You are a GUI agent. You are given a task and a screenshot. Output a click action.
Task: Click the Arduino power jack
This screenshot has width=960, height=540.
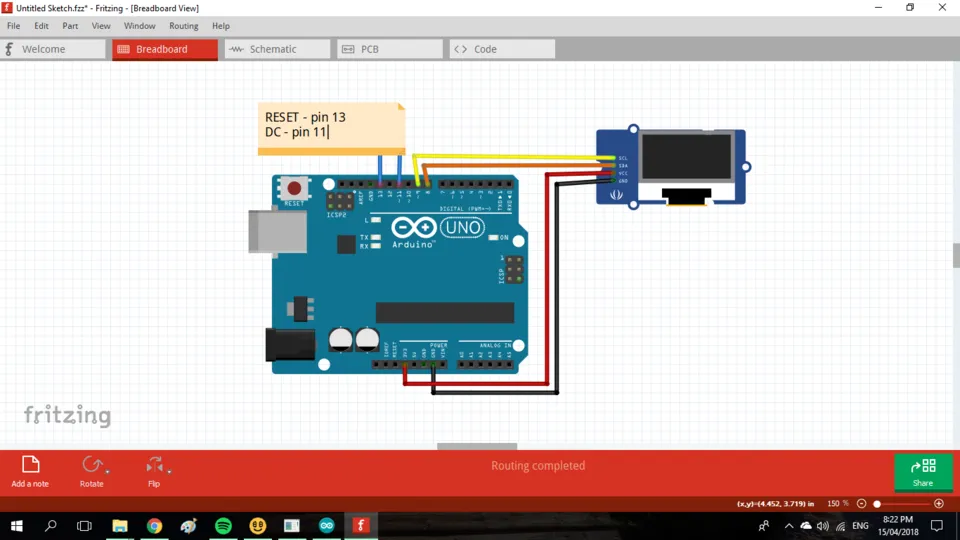(x=290, y=345)
